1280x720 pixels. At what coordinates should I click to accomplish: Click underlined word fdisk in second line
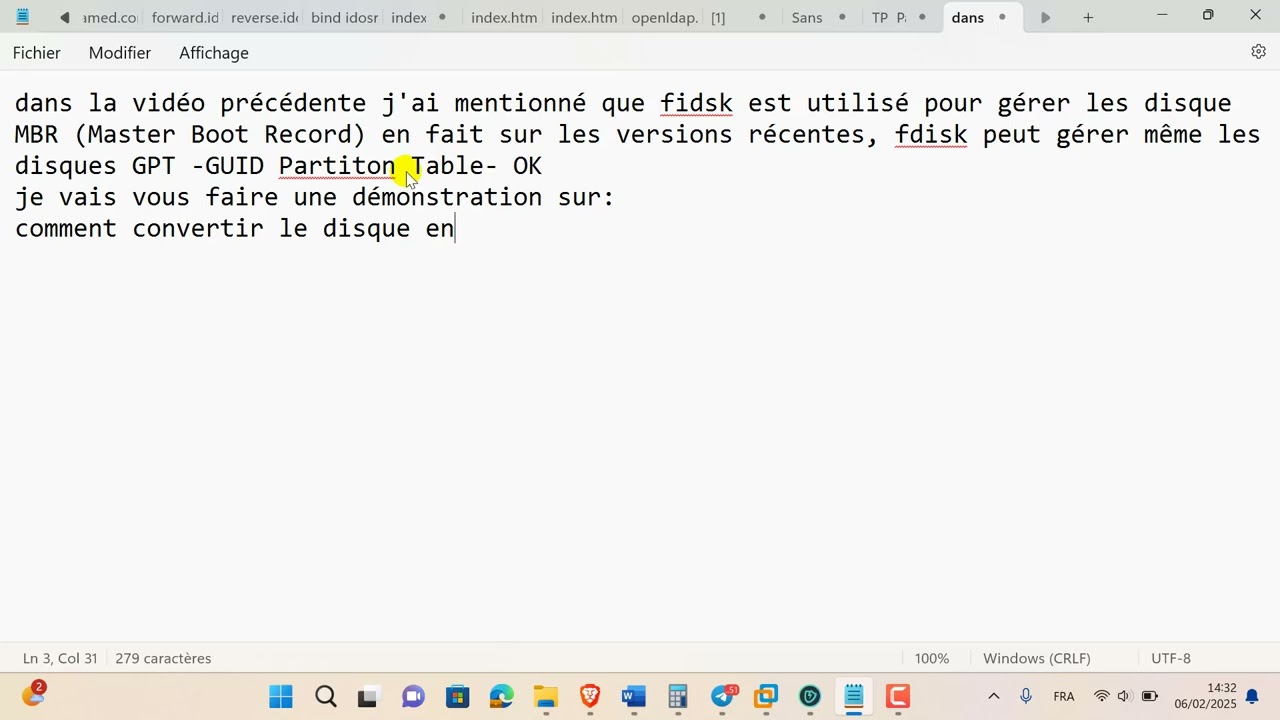[x=931, y=134]
